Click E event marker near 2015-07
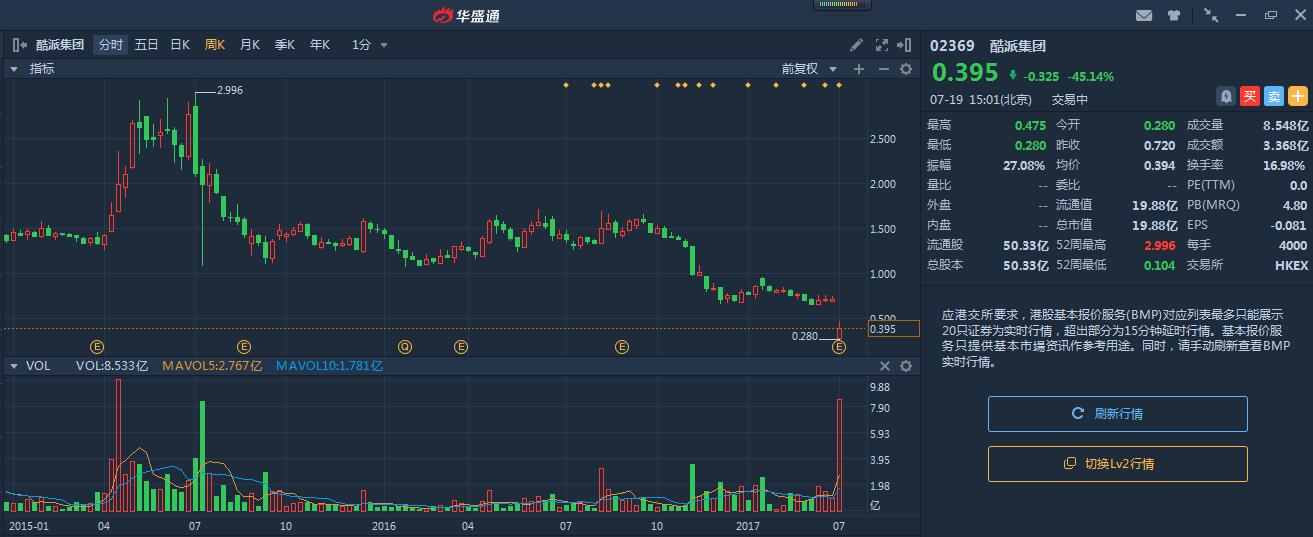Image resolution: width=1313 pixels, height=537 pixels. click(244, 347)
